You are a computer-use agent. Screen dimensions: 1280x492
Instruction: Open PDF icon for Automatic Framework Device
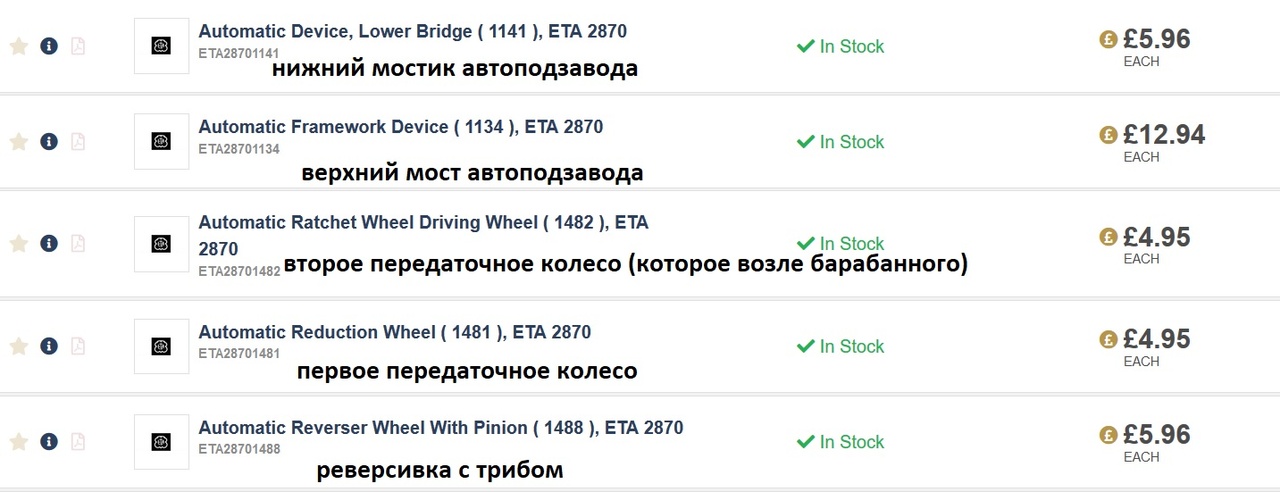[78, 142]
